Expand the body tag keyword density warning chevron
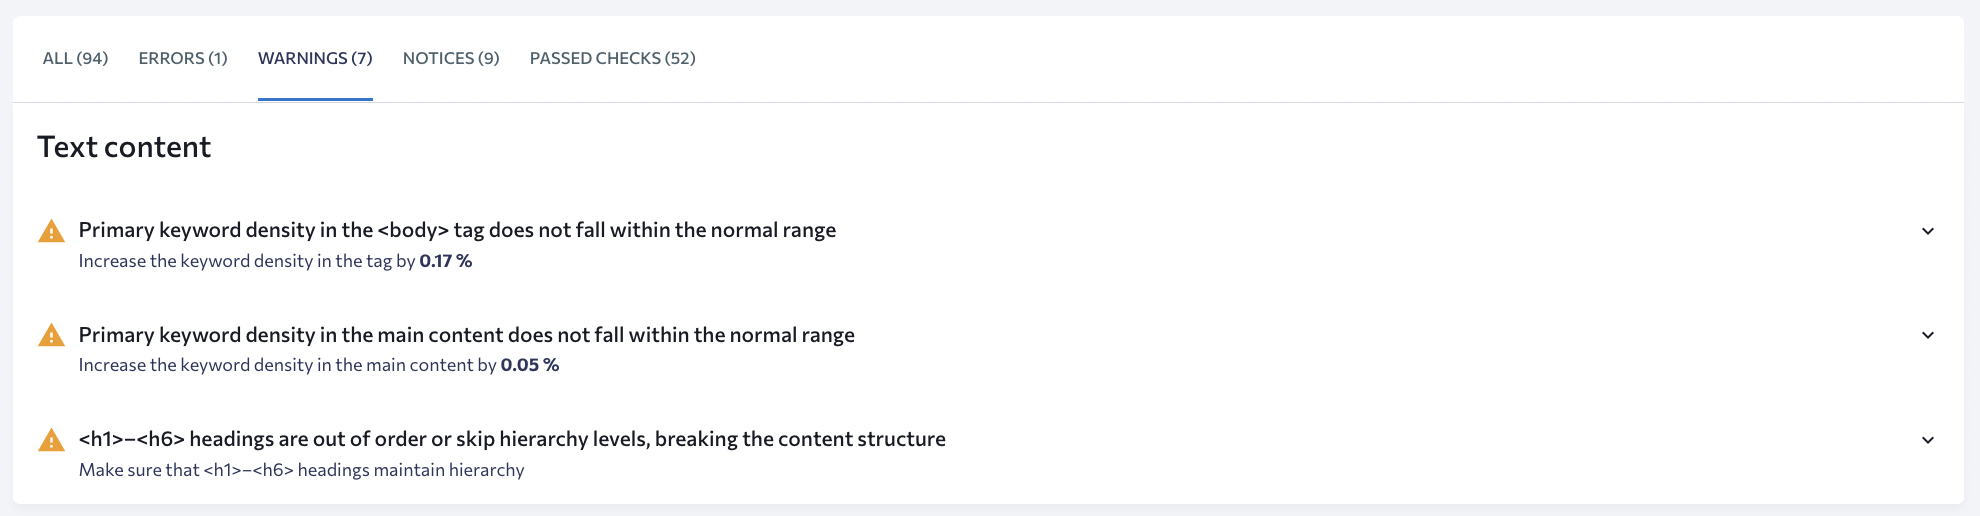 (1928, 231)
